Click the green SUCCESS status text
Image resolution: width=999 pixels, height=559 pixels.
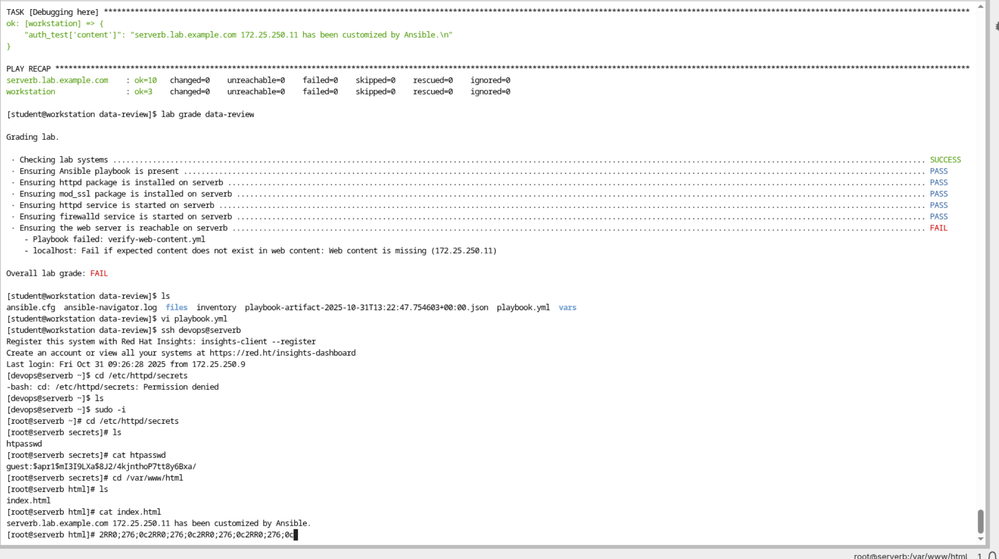point(945,160)
